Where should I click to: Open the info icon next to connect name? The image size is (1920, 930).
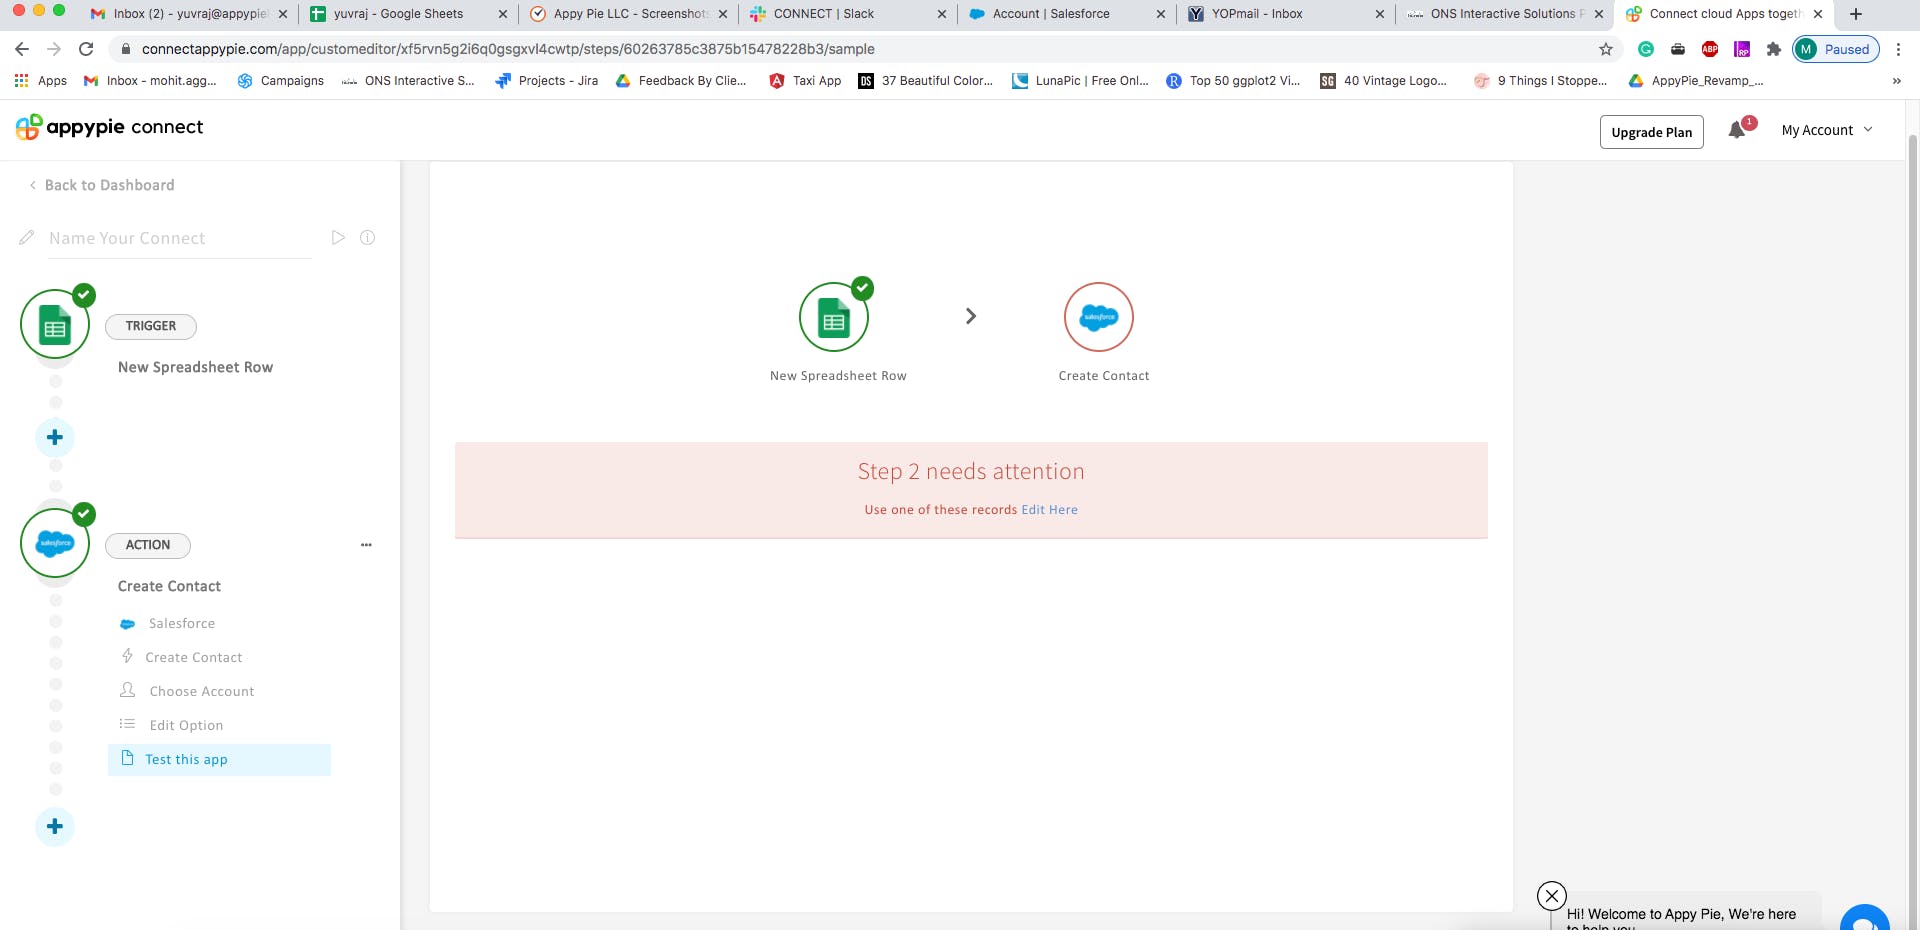coord(368,238)
